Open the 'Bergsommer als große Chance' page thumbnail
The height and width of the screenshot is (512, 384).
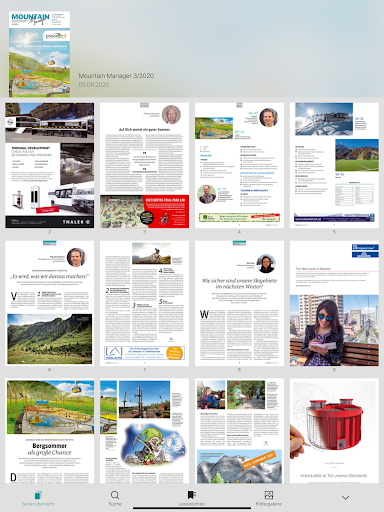point(49,431)
